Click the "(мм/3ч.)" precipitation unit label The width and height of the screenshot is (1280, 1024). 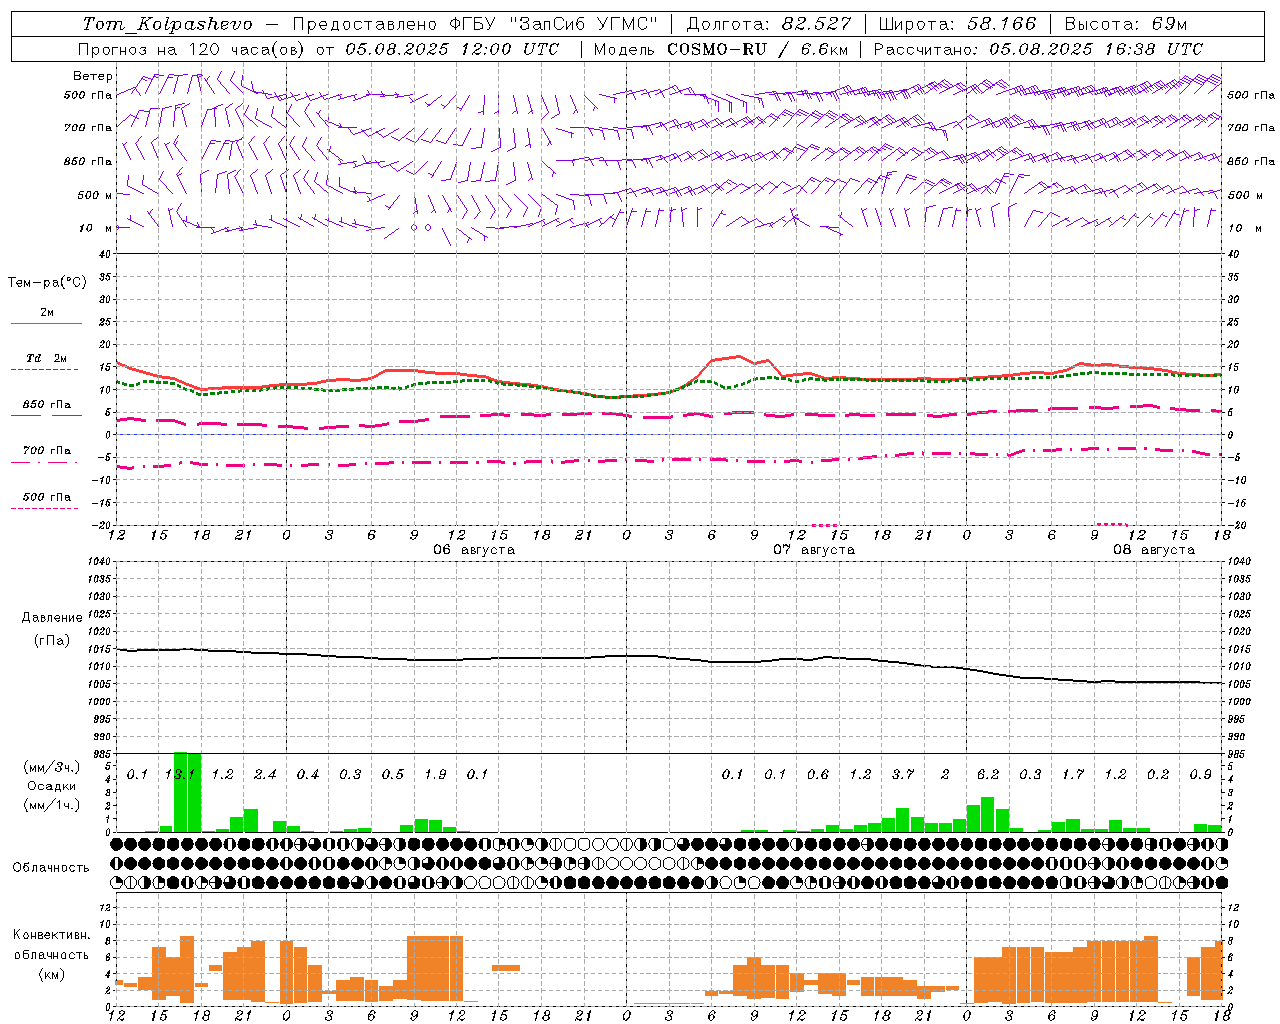(50, 768)
